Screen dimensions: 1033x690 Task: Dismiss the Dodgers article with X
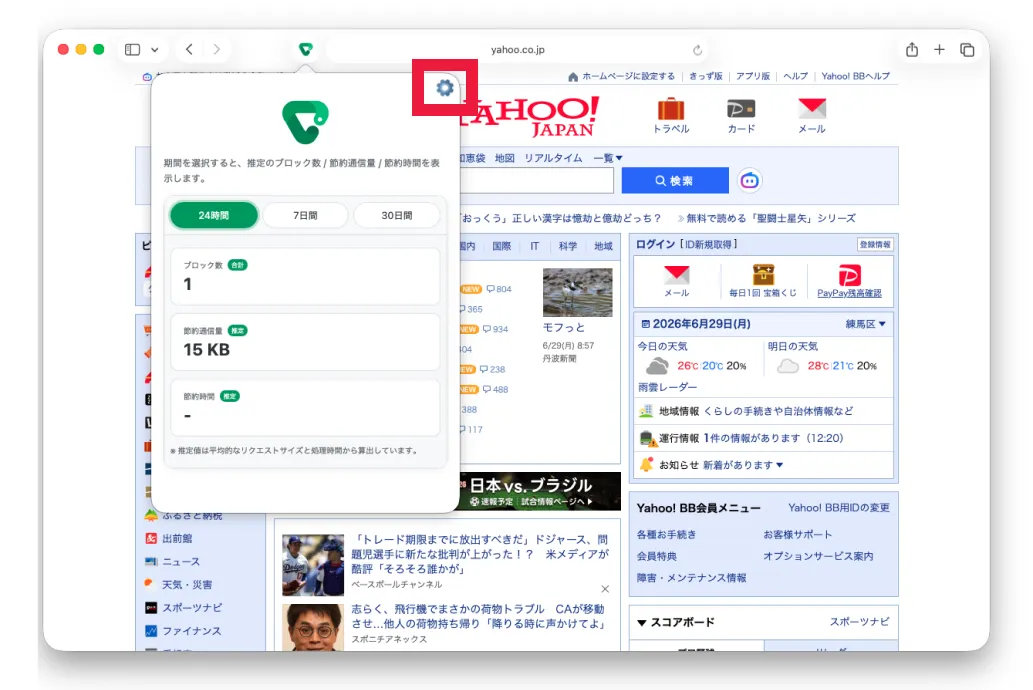(x=605, y=589)
